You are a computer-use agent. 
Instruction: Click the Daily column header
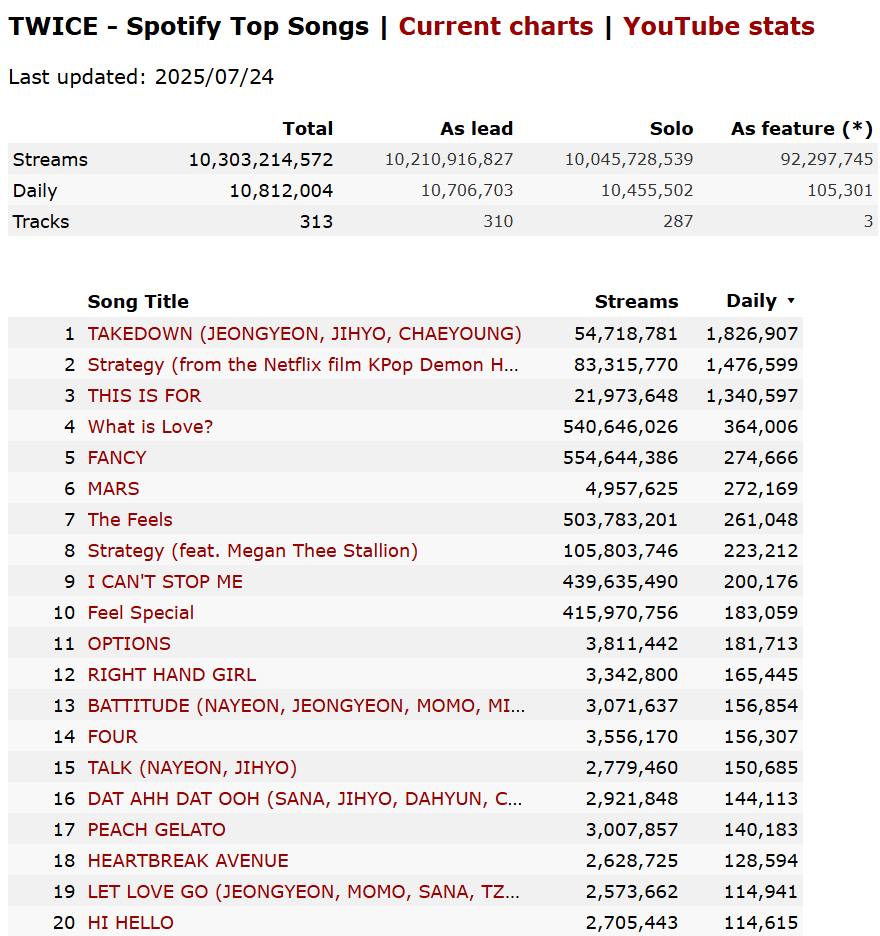pyautogui.click(x=752, y=301)
